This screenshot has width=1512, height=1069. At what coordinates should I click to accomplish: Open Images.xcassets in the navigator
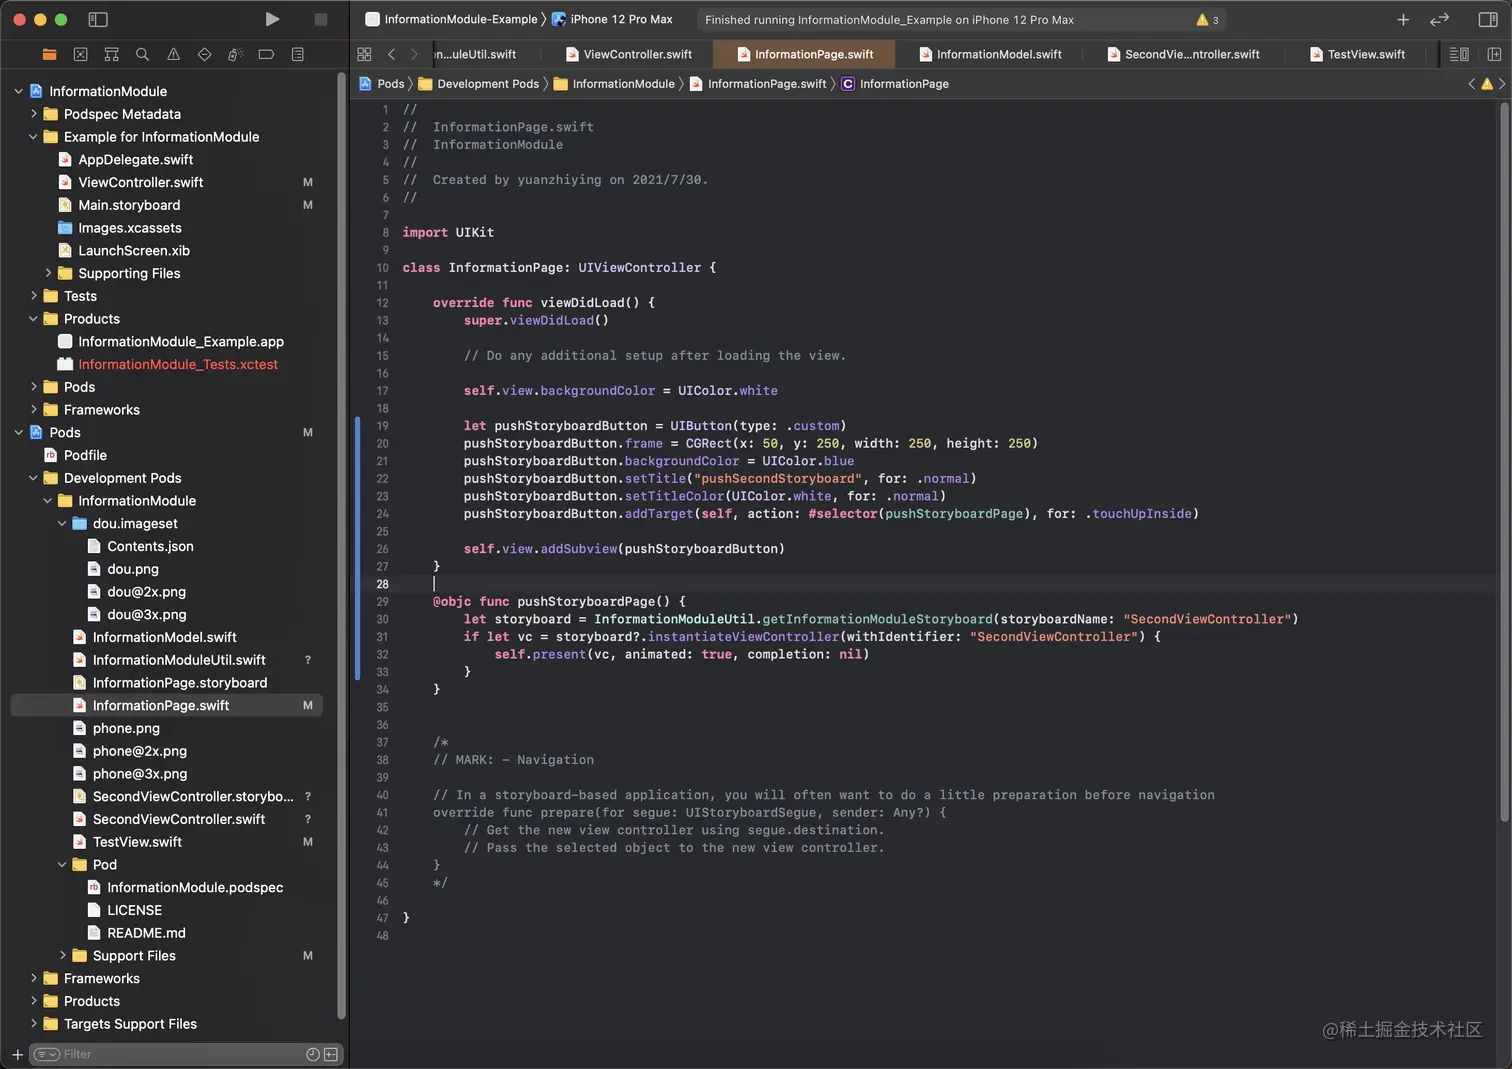130,228
